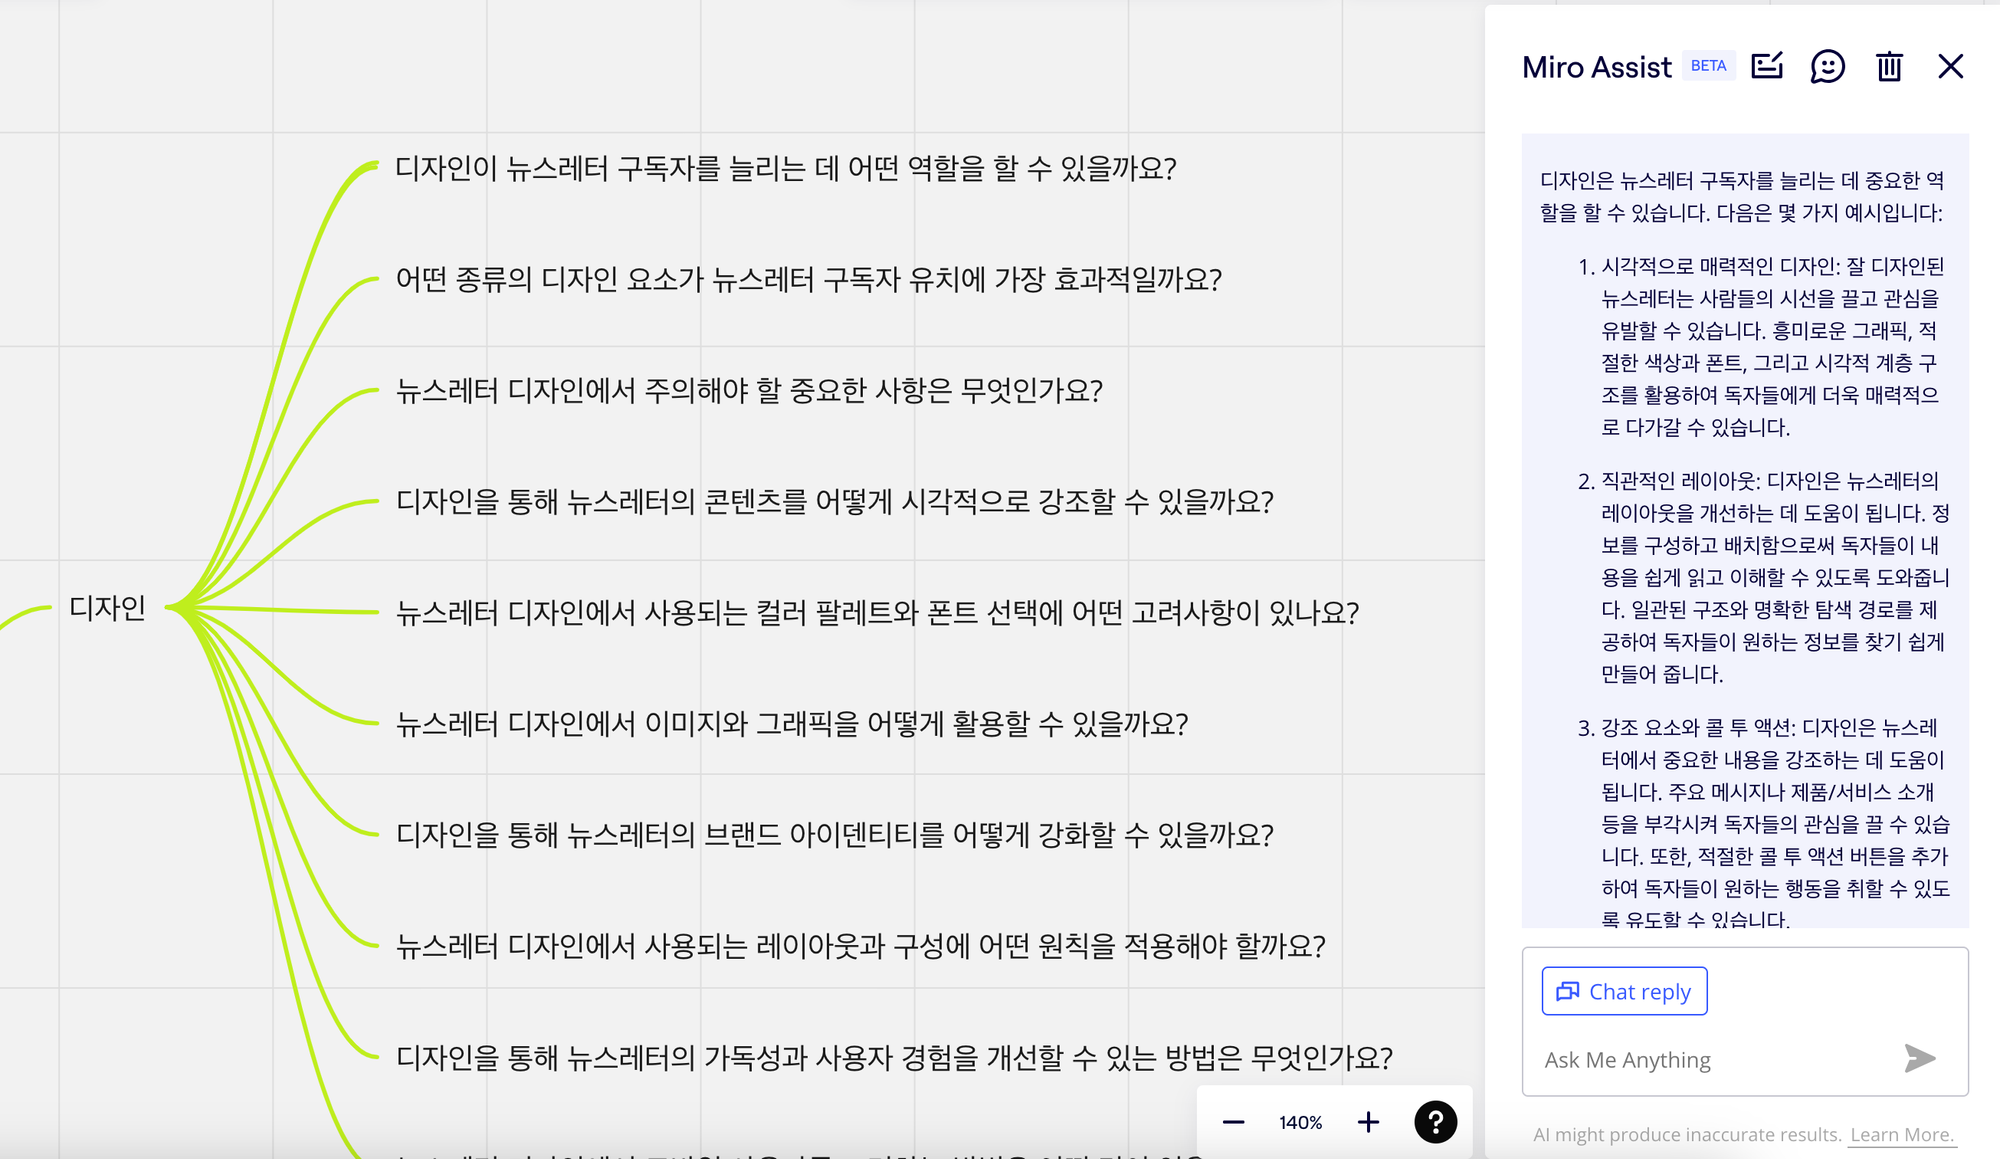Close the Miro Assist panel
The image size is (2000, 1159).
[x=1950, y=67]
